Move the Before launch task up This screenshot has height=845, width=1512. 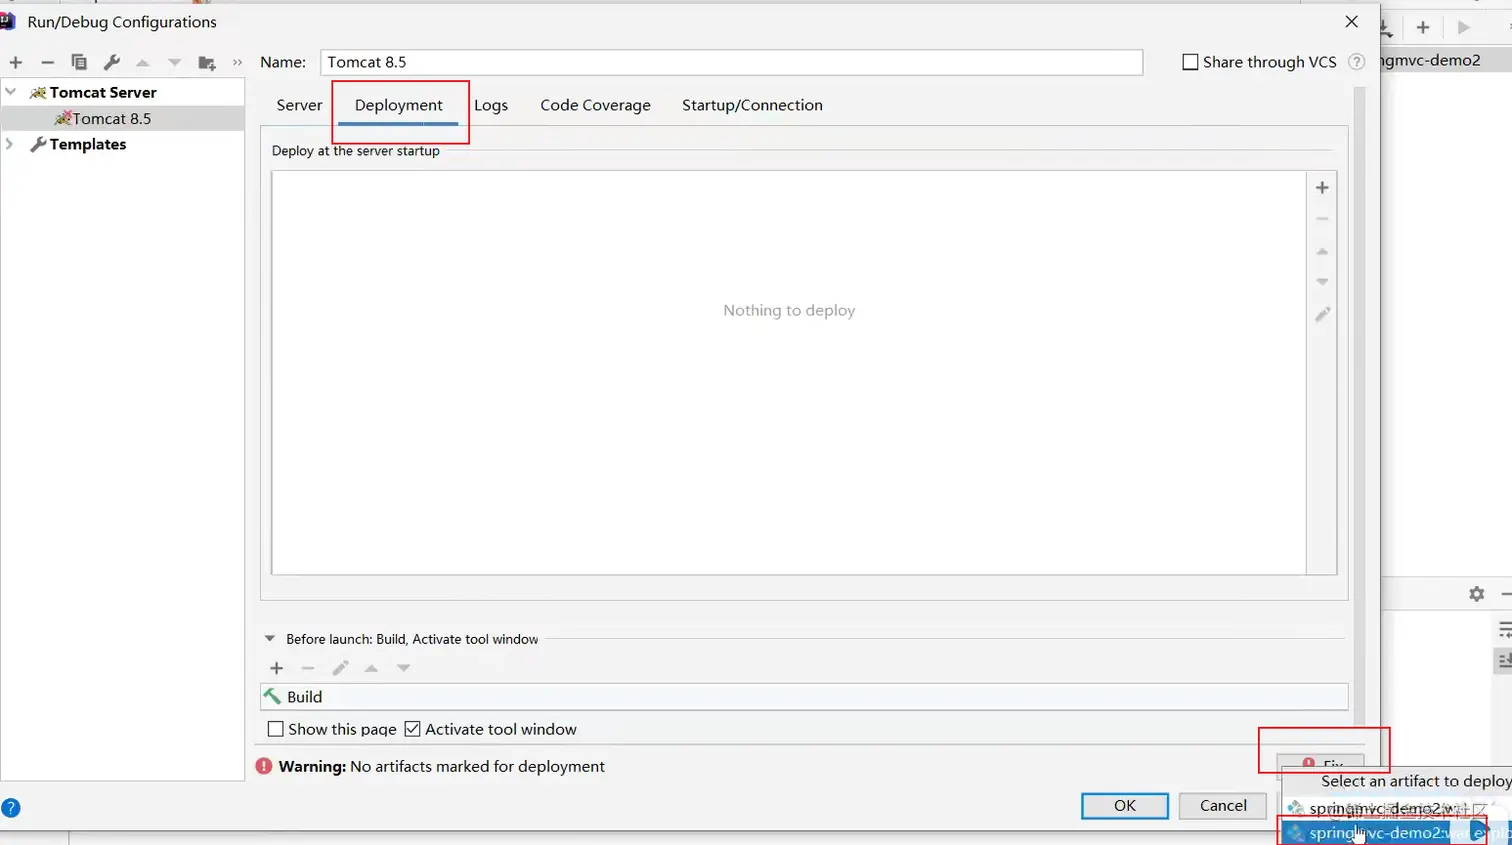(371, 668)
